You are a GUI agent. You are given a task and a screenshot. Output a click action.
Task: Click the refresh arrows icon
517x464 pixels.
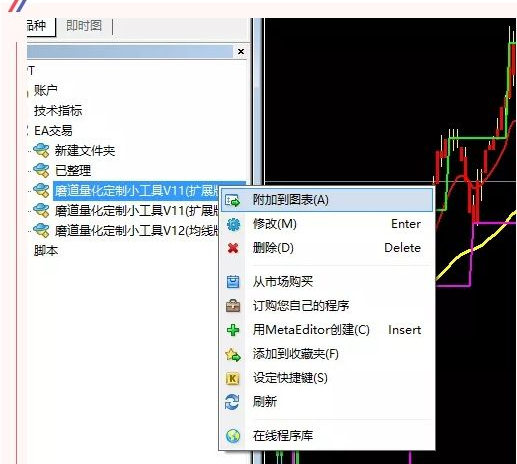click(232, 402)
